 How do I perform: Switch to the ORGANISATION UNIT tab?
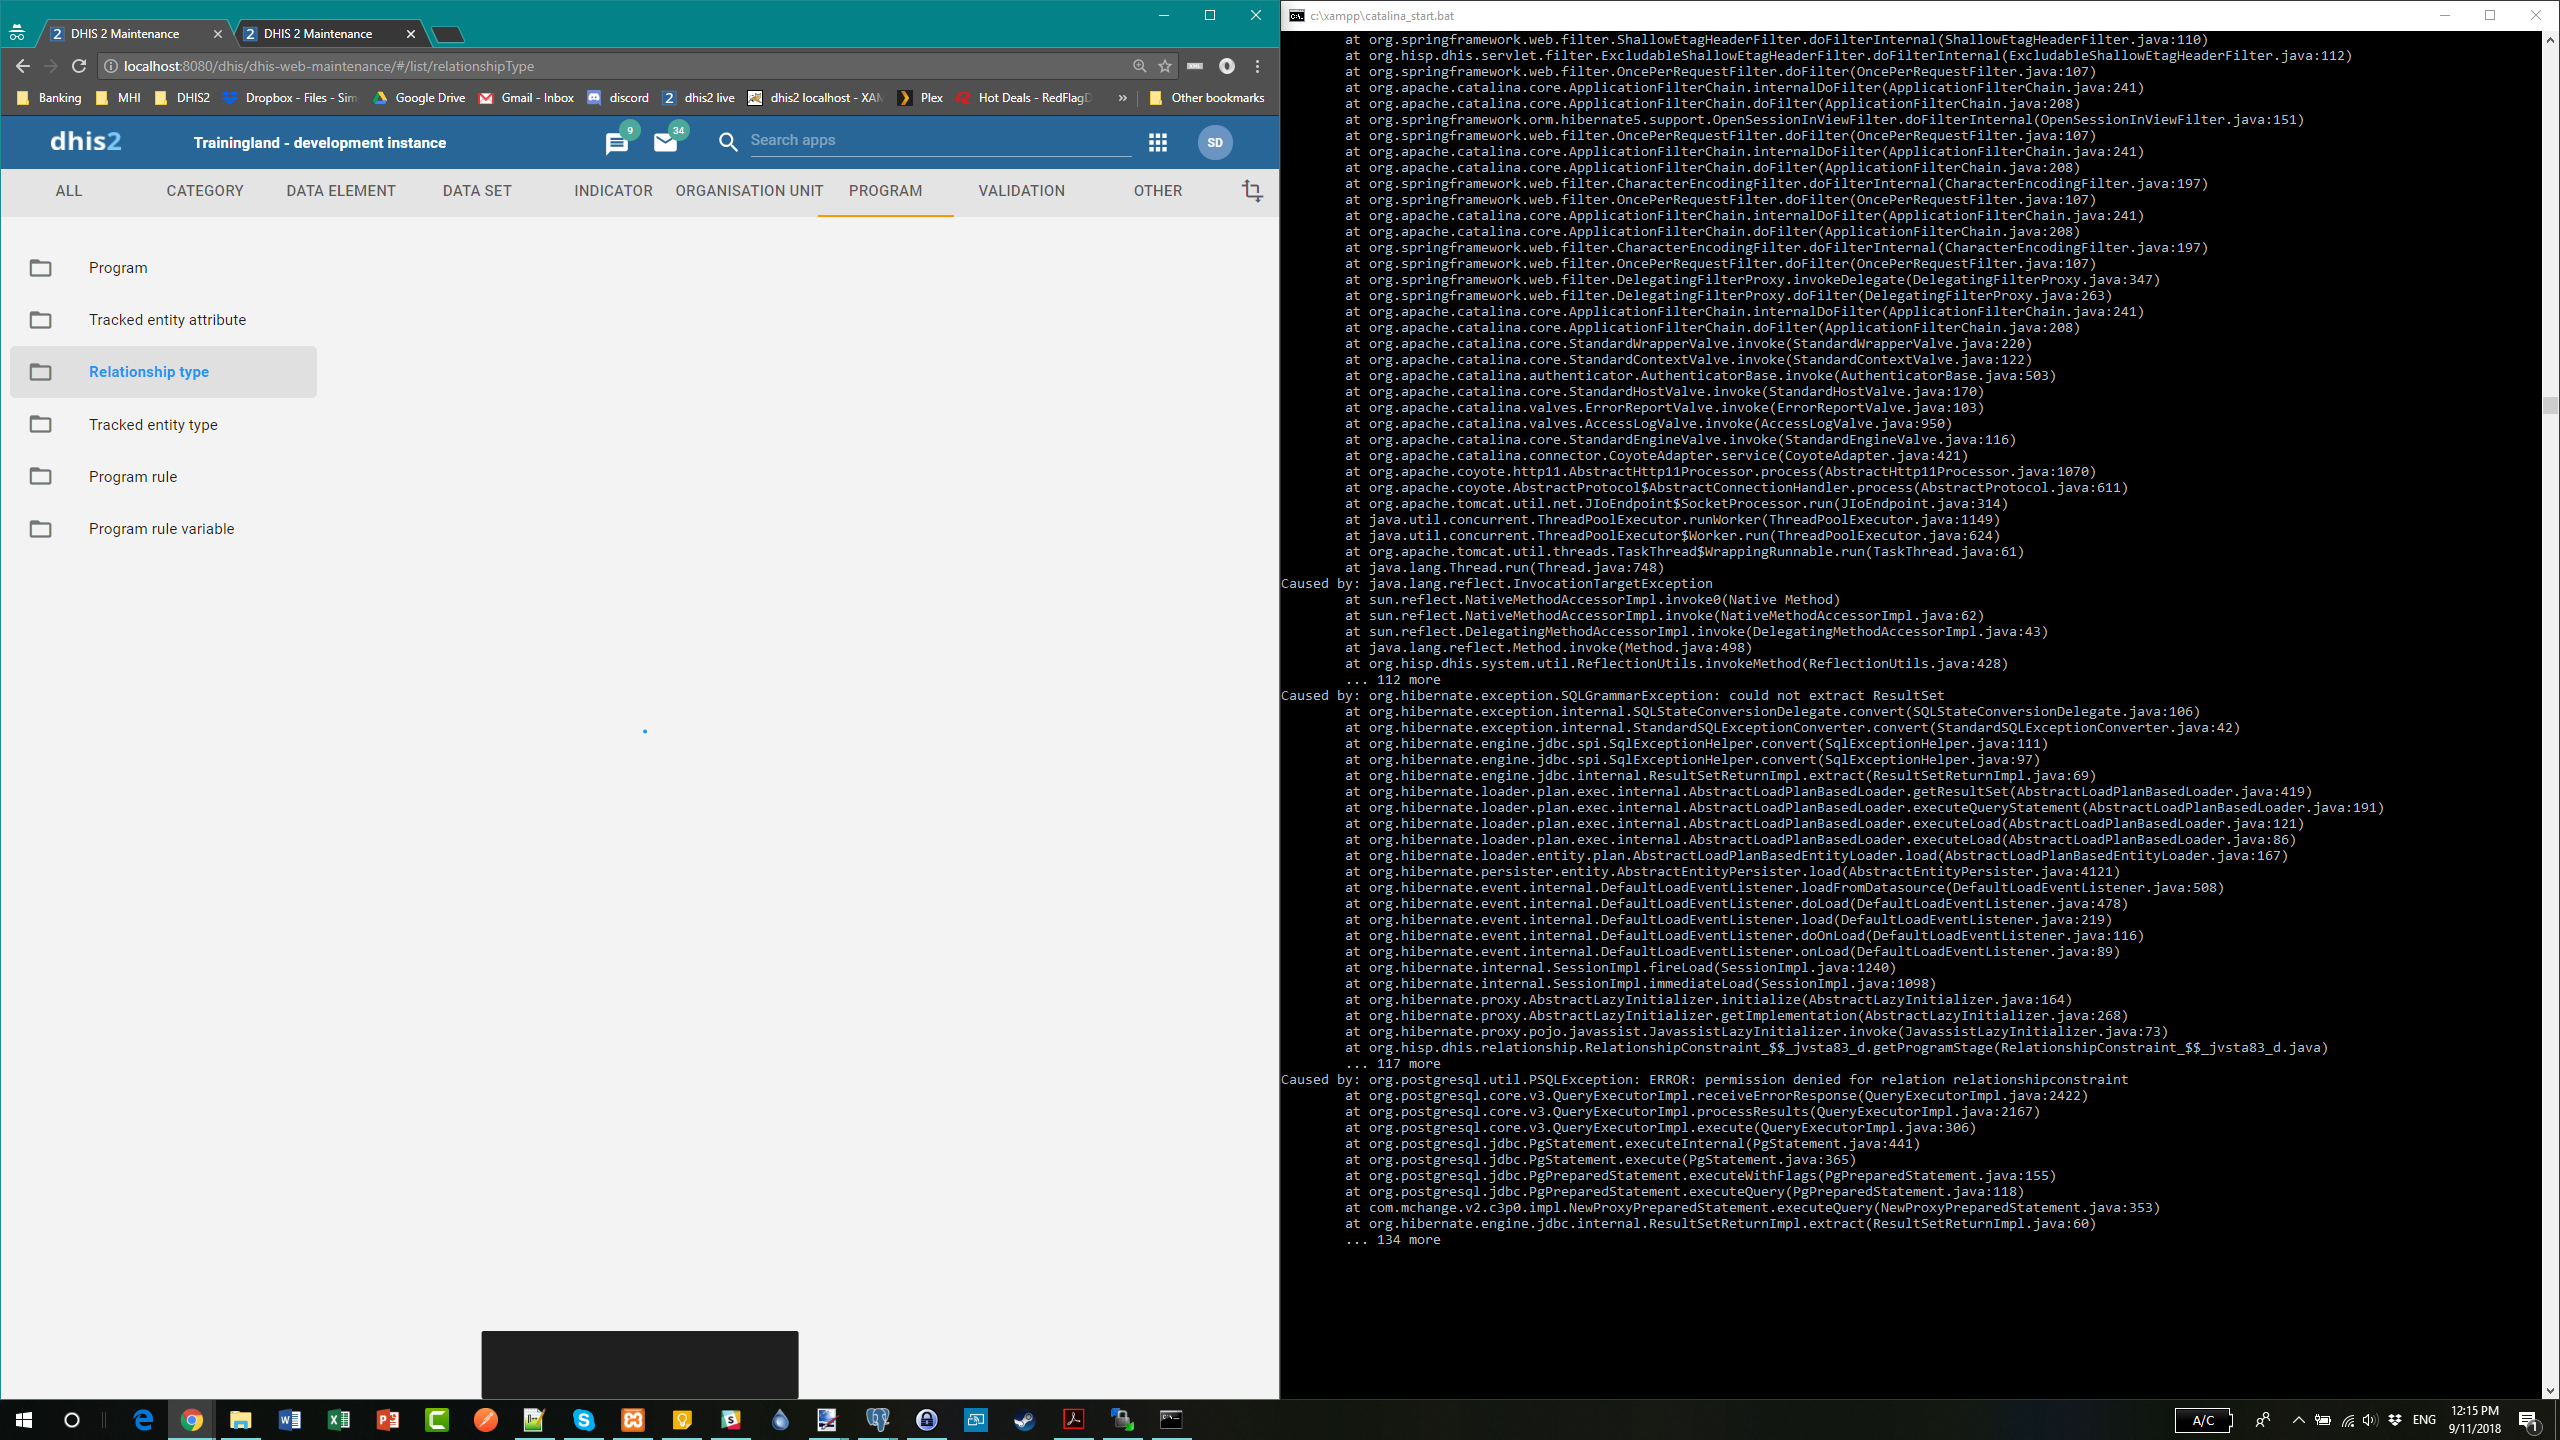click(748, 191)
